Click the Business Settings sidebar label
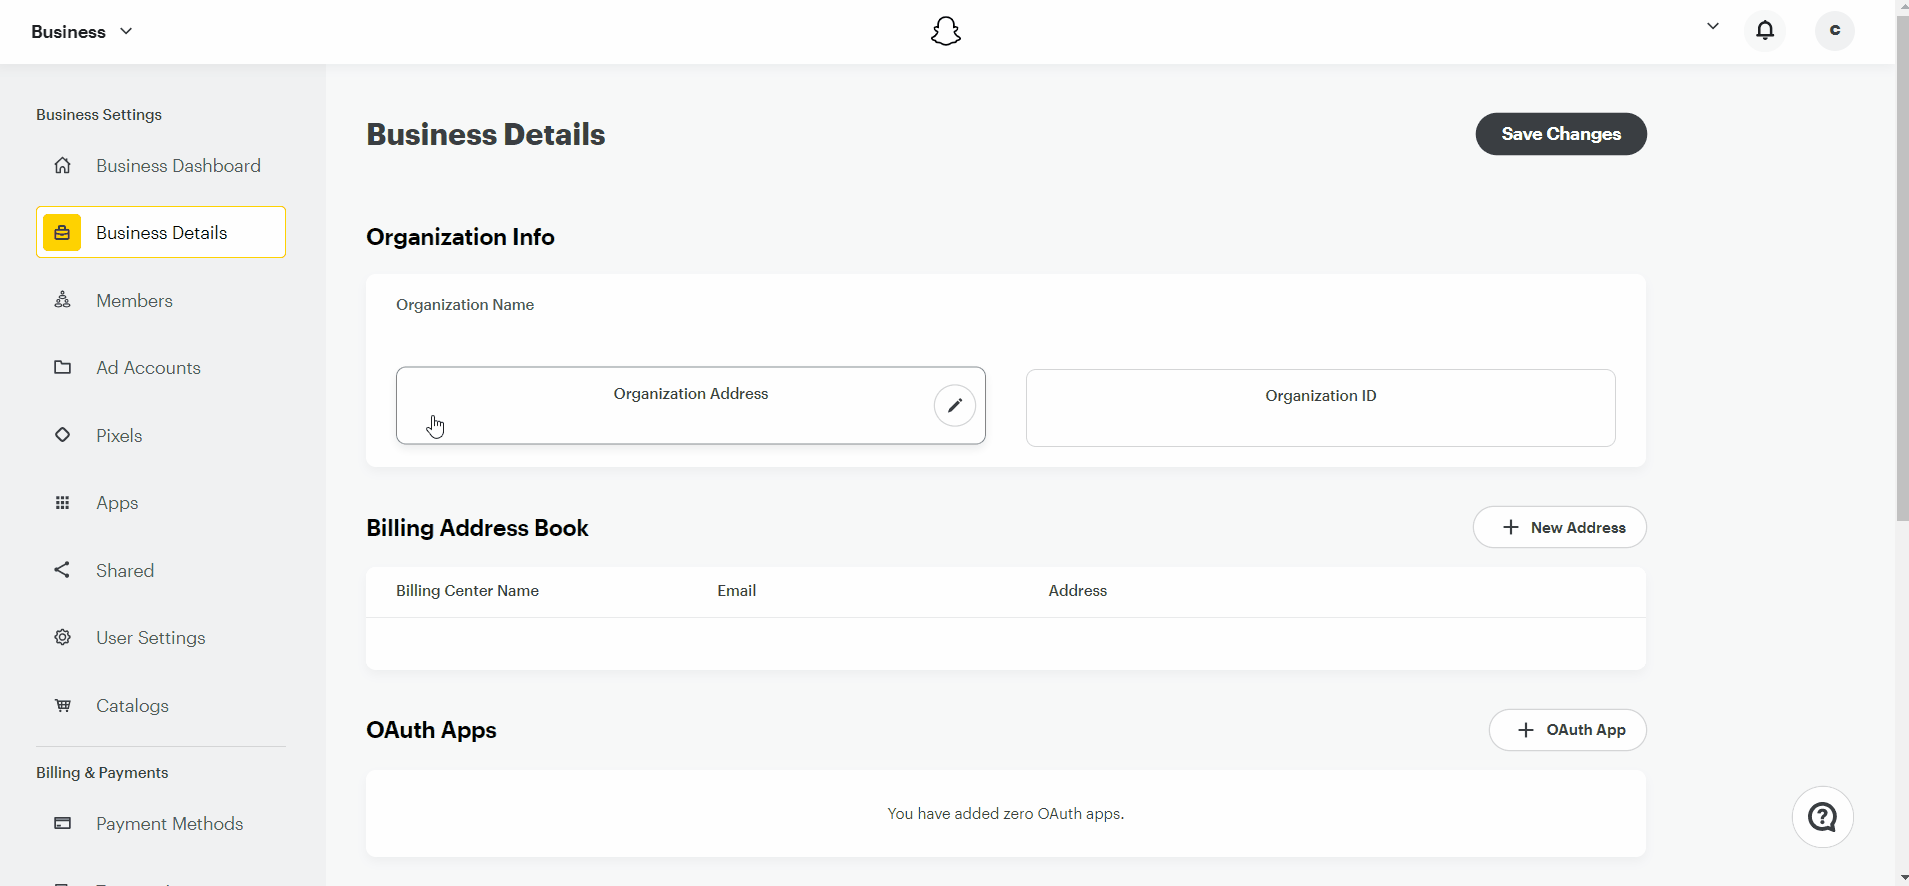The image size is (1909, 886). tap(99, 114)
